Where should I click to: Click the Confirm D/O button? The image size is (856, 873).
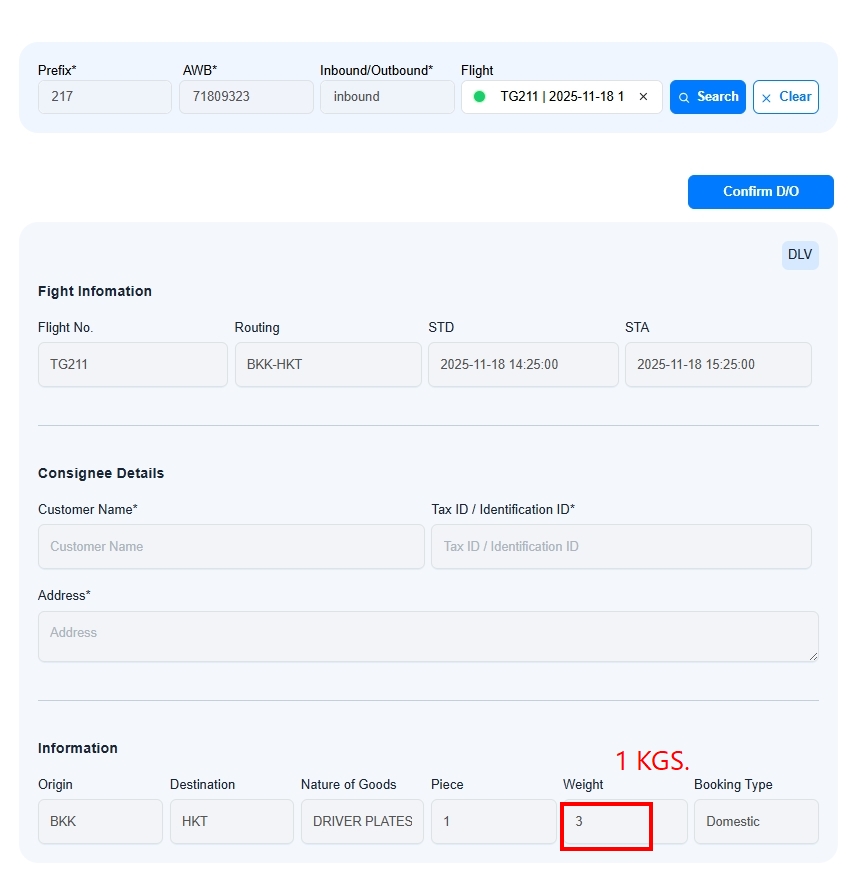(x=760, y=191)
